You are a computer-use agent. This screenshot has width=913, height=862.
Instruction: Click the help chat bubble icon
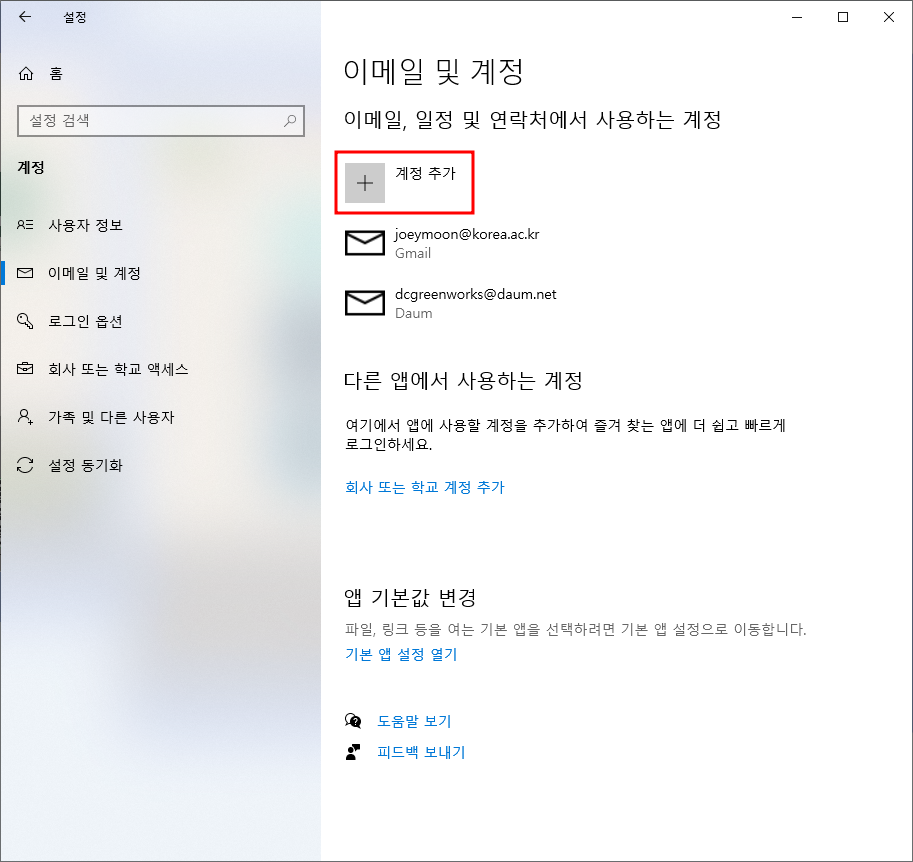353,721
